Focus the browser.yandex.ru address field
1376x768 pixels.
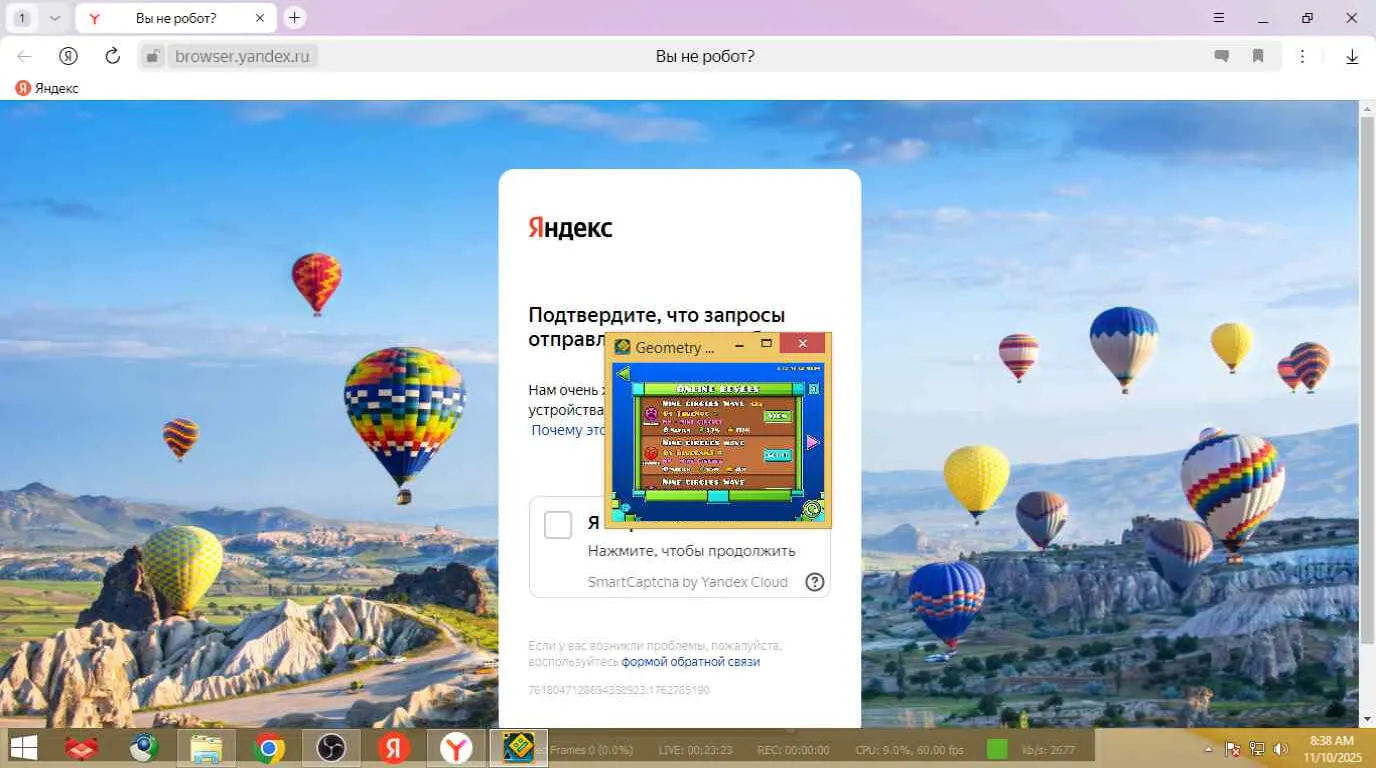tap(242, 56)
